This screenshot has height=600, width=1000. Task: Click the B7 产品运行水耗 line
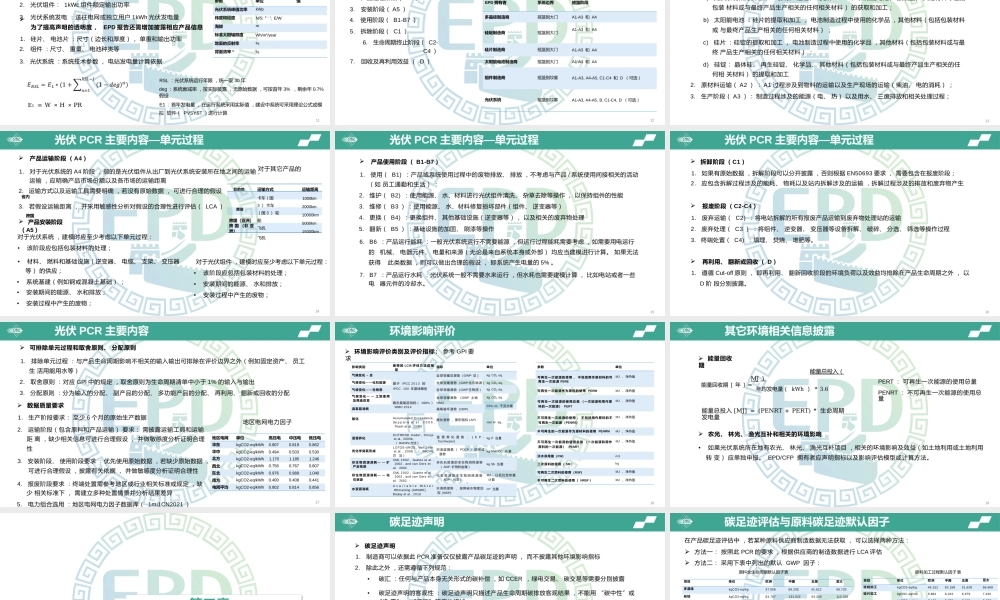coord(502,279)
